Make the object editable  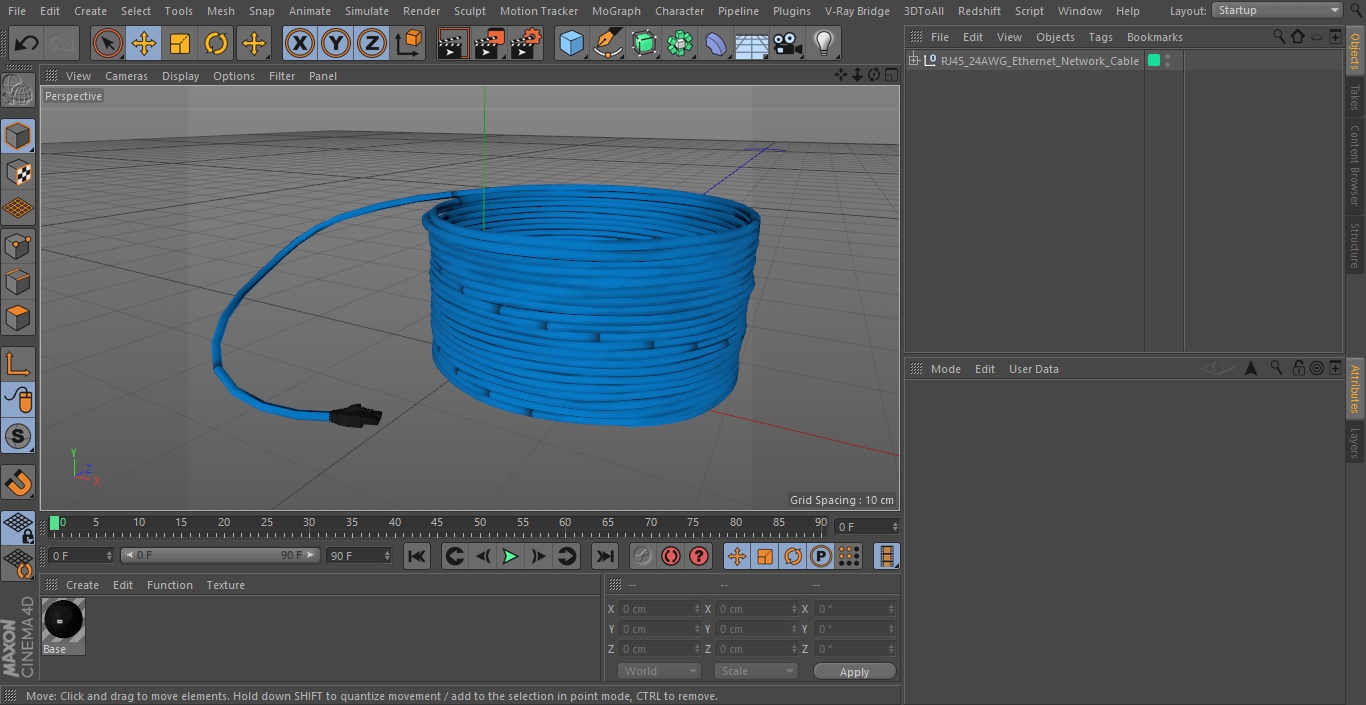pyautogui.click(x=18, y=92)
